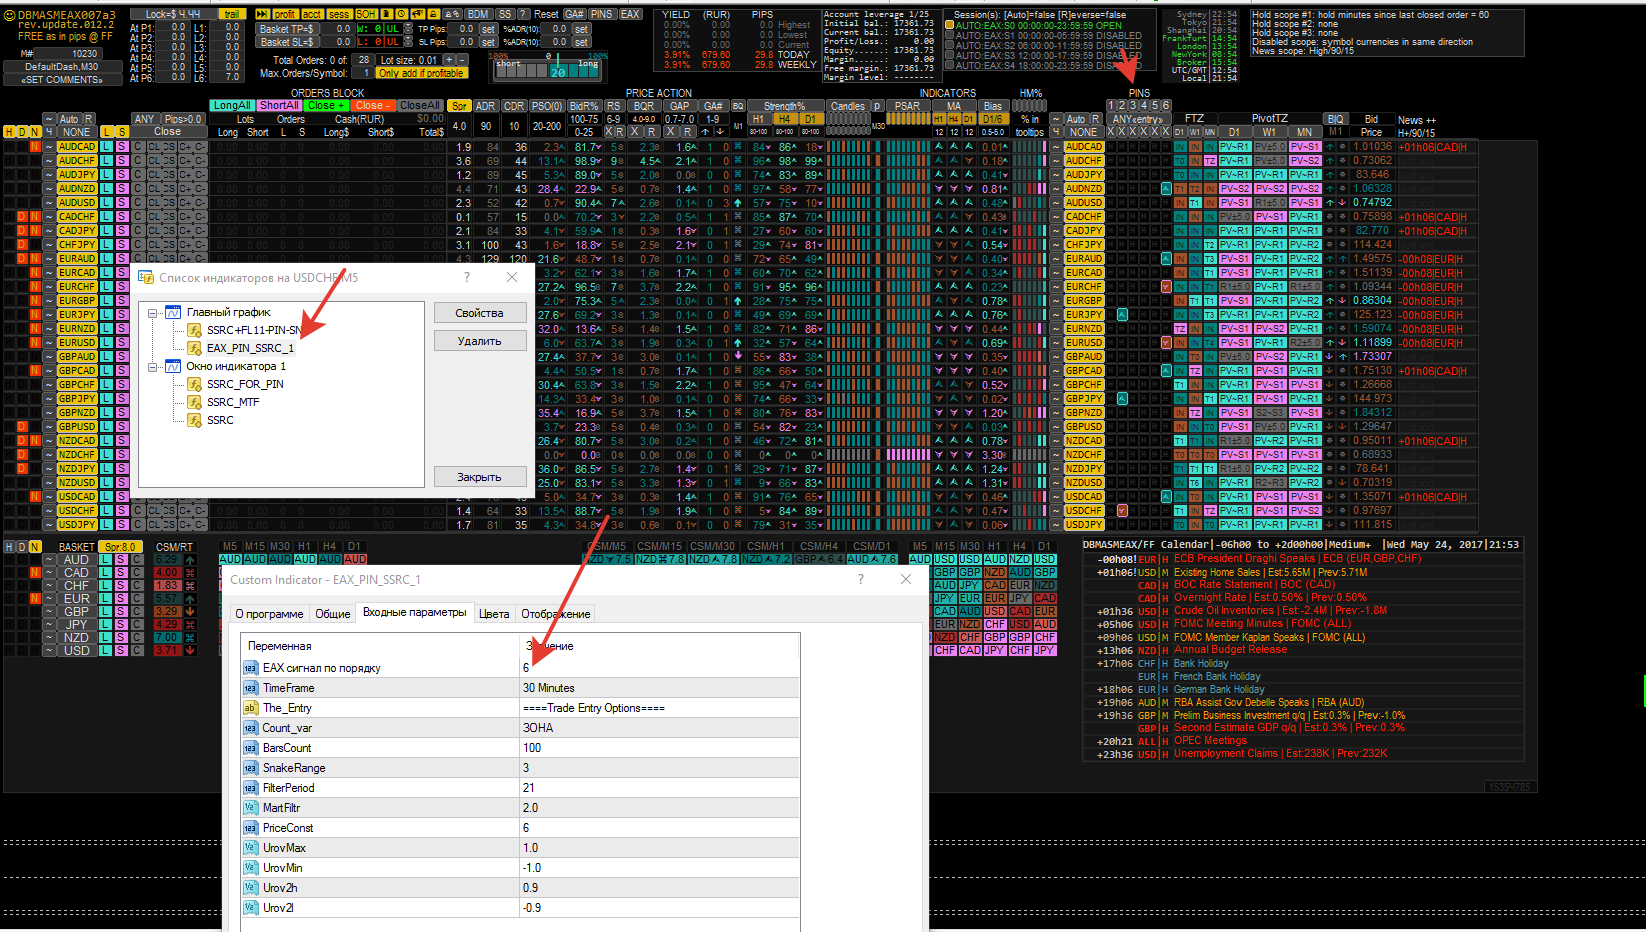
Task: Click the fast-forward icon in top toolbar
Action: click(262, 14)
